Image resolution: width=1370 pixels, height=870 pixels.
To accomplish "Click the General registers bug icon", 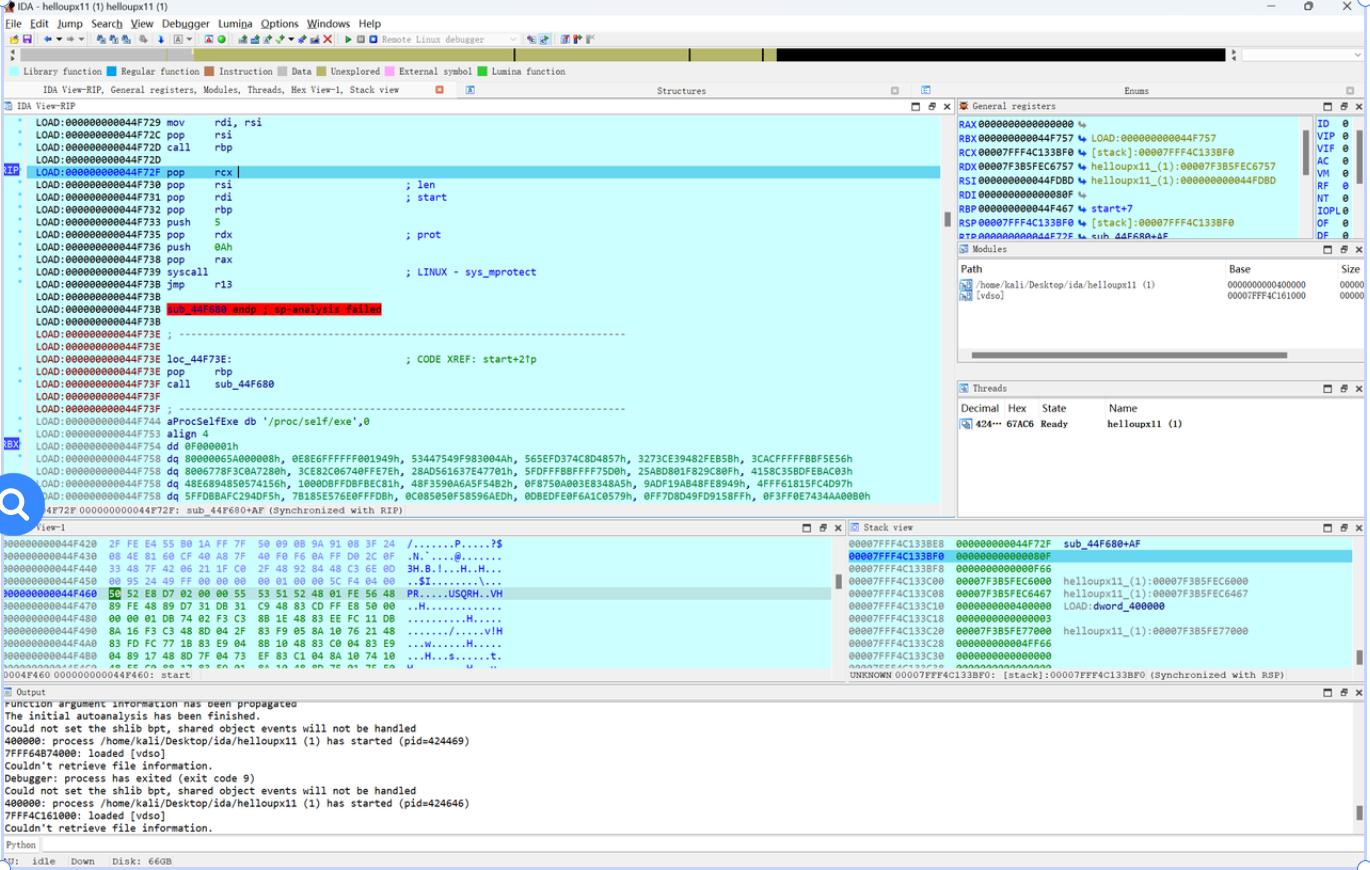I will [x=964, y=106].
